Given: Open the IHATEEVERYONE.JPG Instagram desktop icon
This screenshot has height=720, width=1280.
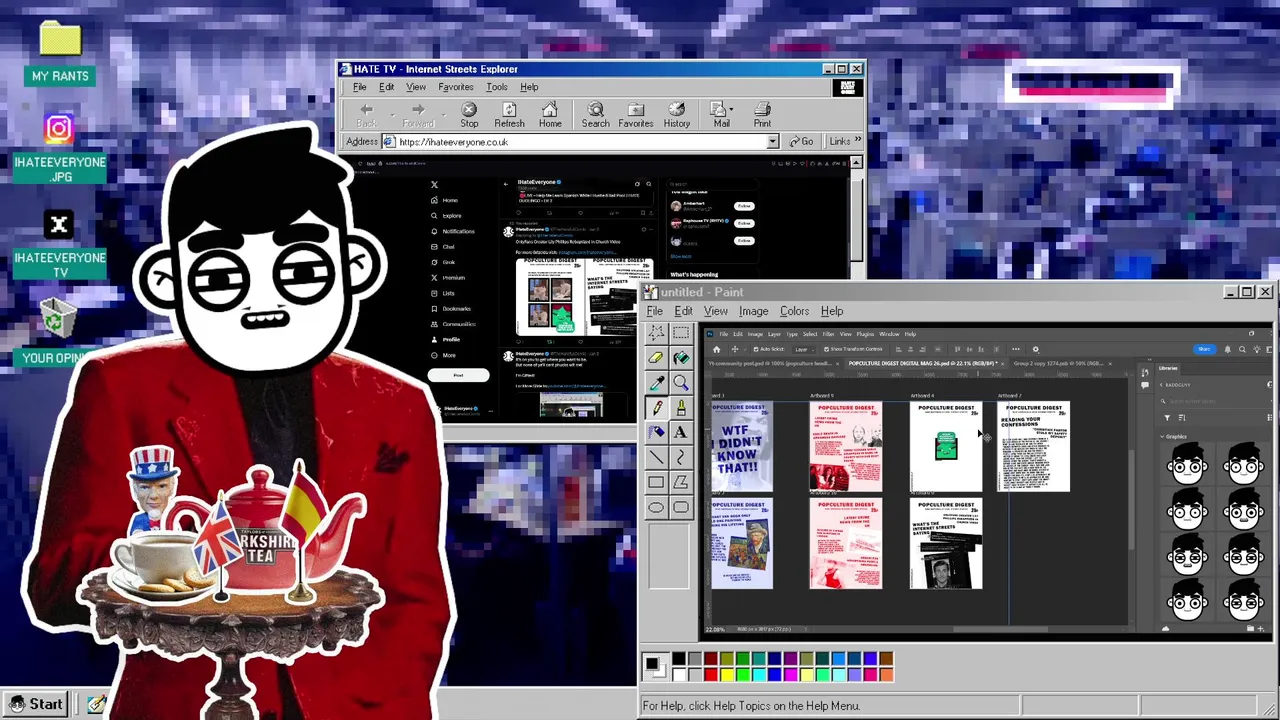Looking at the screenshot, I should 59,148.
